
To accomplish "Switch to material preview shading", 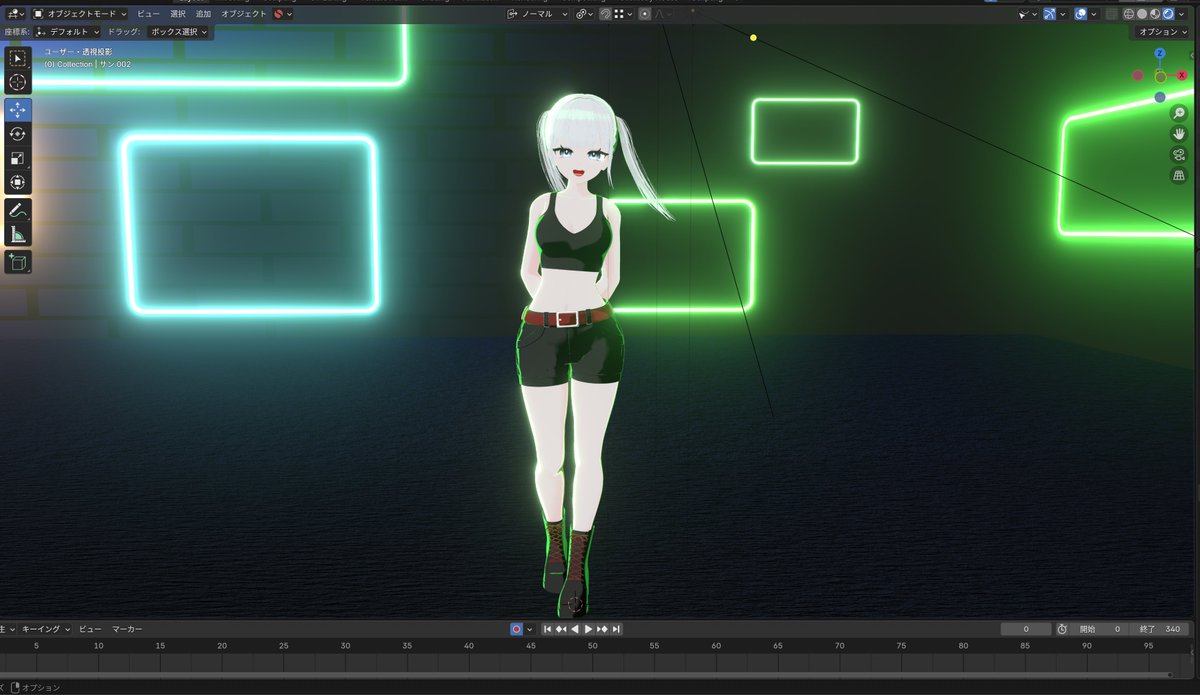I will (x=1154, y=14).
